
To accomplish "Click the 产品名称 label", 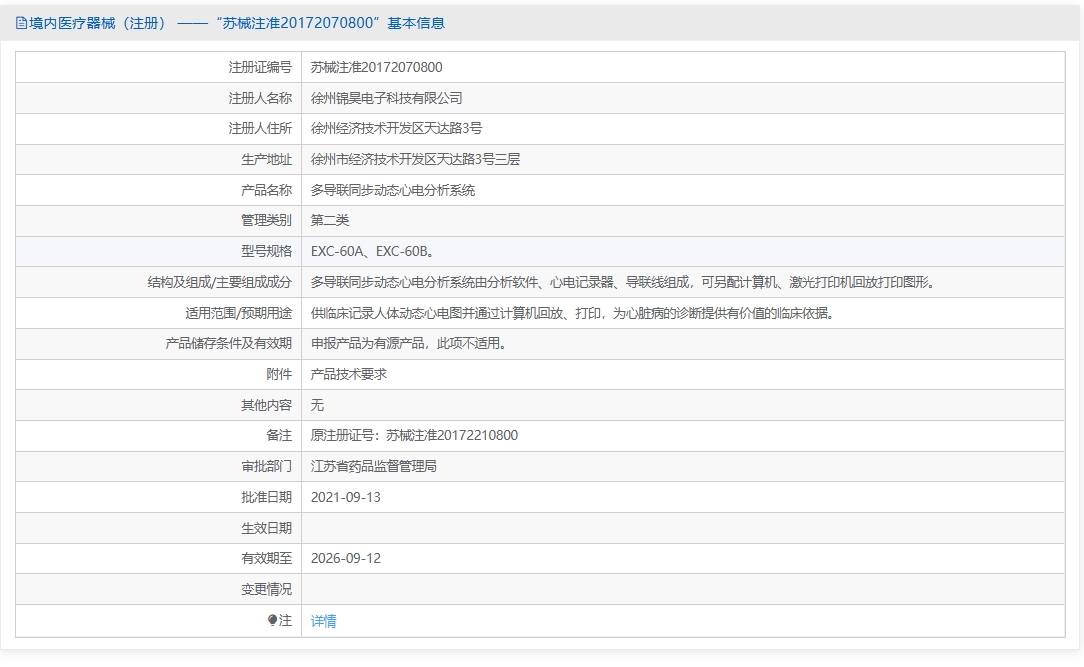I will coord(266,190).
